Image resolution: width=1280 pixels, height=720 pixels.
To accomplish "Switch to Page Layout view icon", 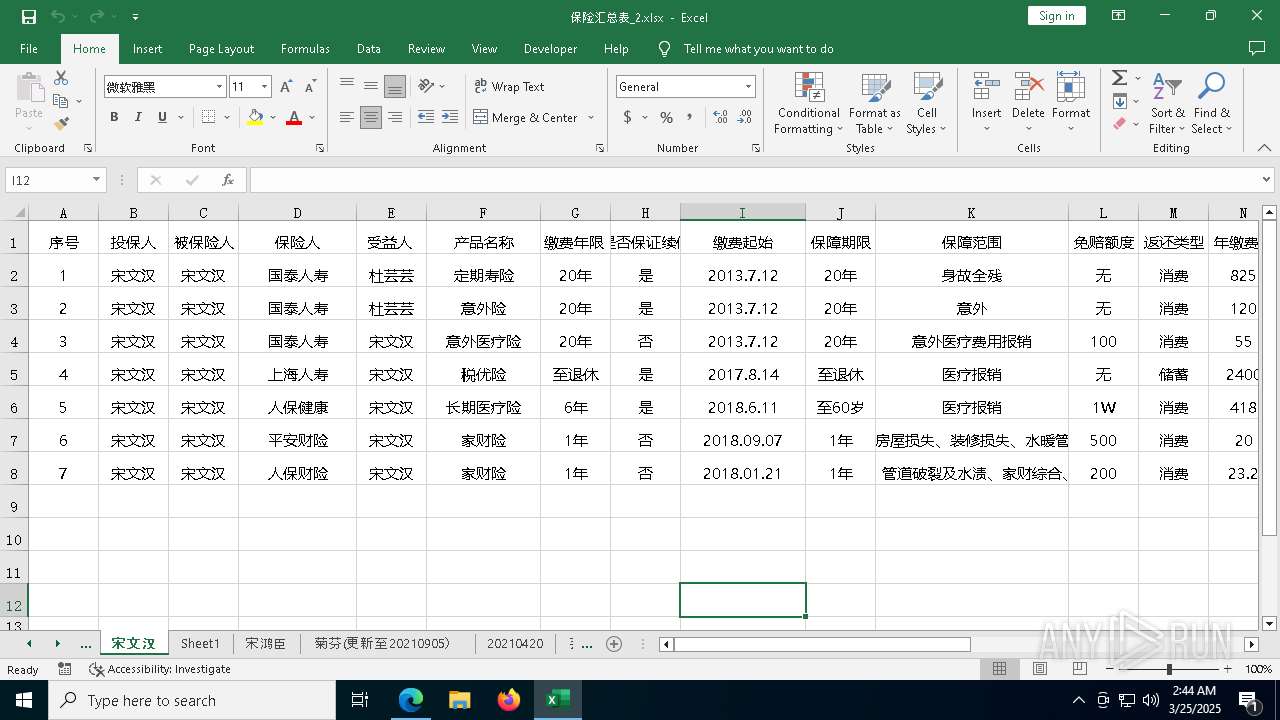I will coord(1040,669).
